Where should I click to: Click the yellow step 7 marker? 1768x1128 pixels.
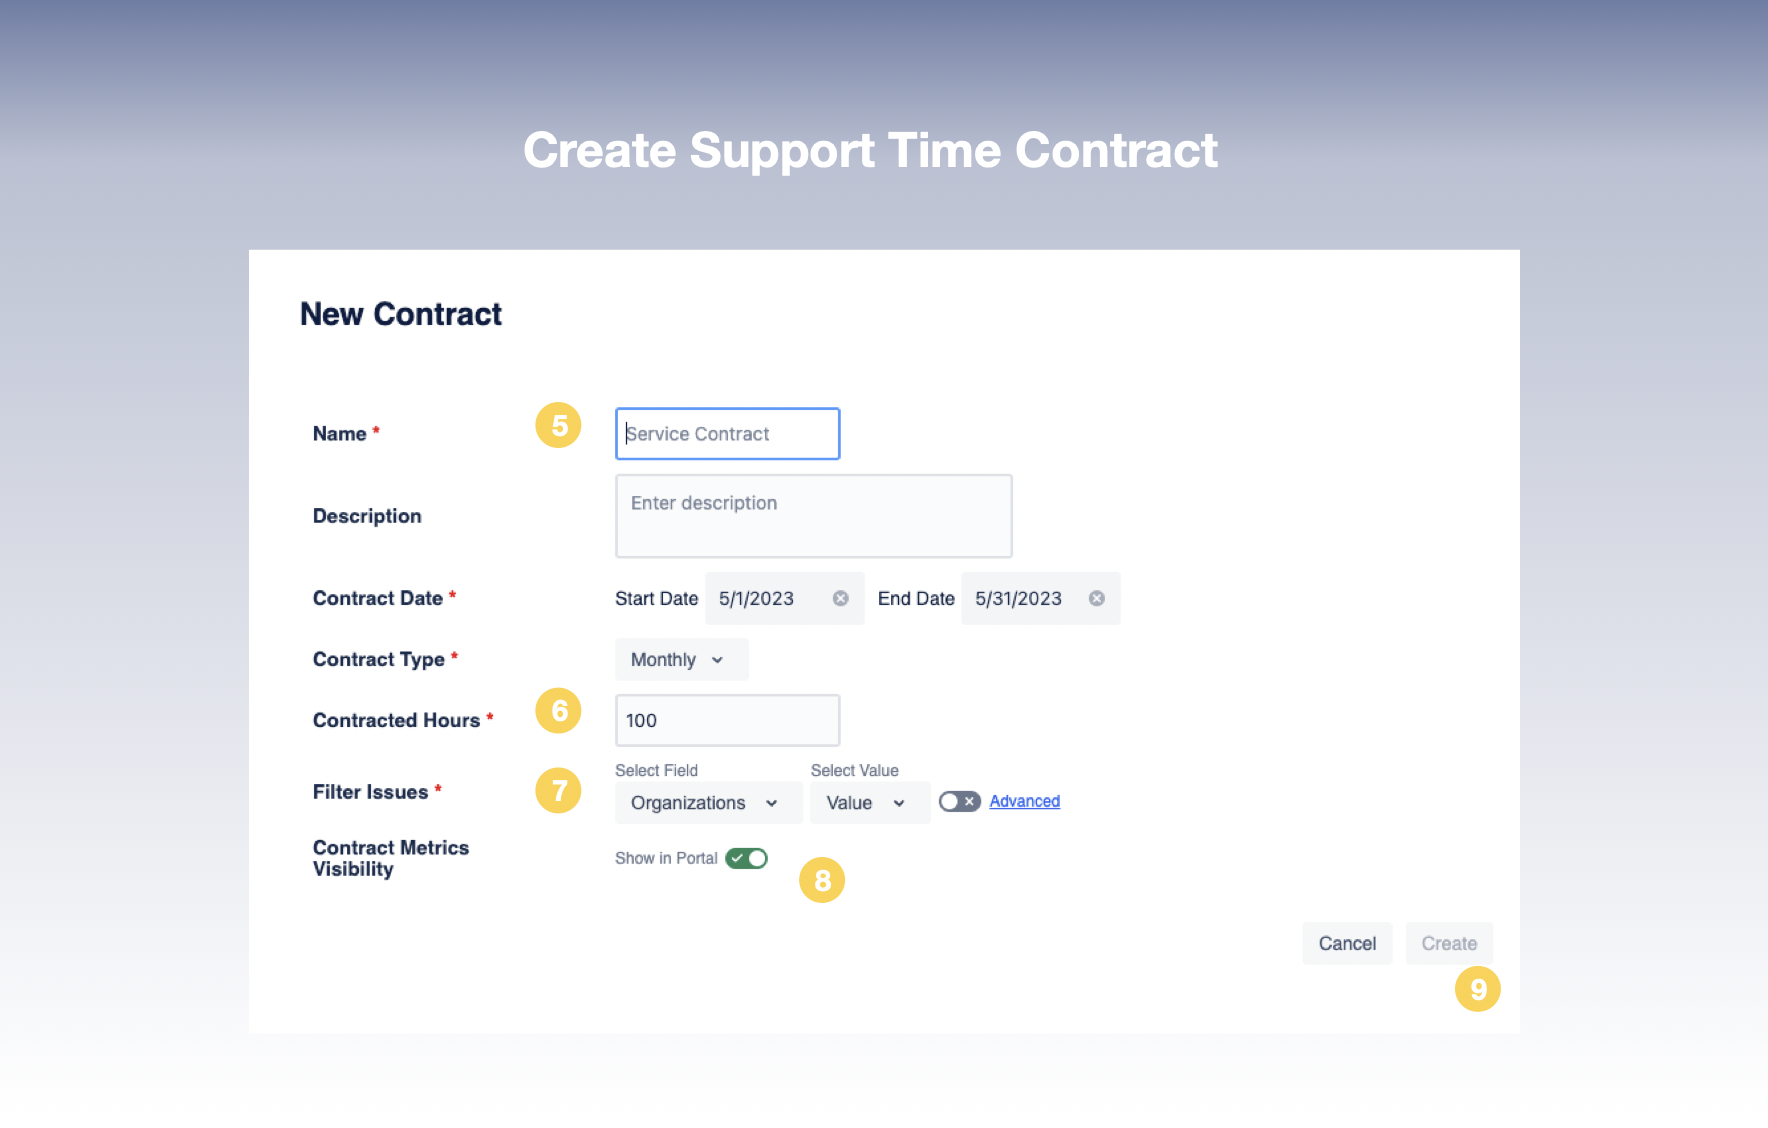(x=558, y=791)
